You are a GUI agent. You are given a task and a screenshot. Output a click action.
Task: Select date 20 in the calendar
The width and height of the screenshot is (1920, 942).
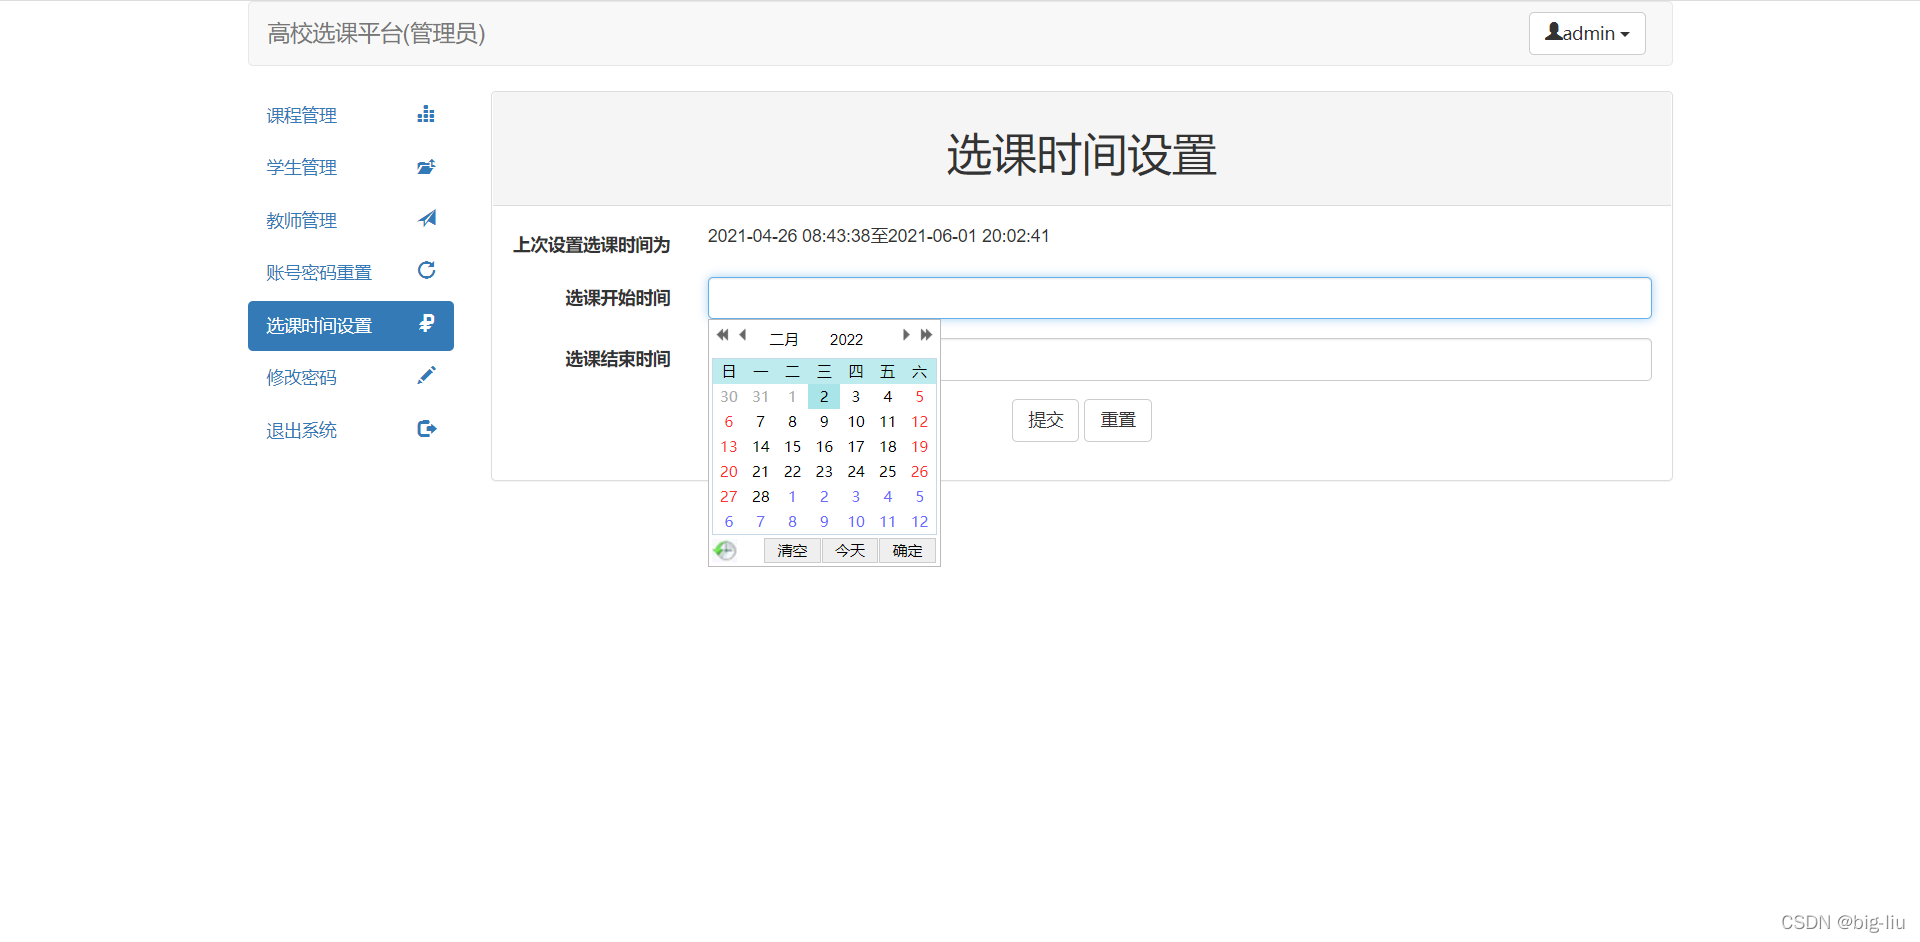point(729,472)
